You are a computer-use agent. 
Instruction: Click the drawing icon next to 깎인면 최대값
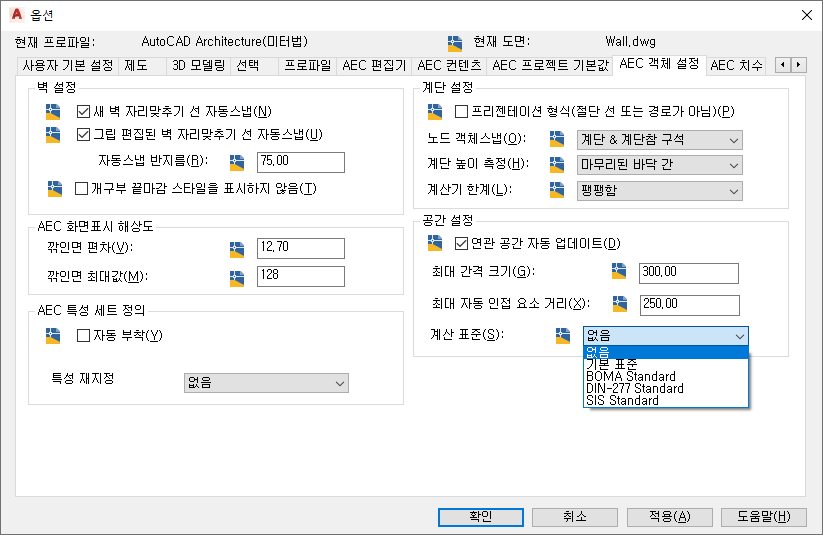tap(237, 278)
